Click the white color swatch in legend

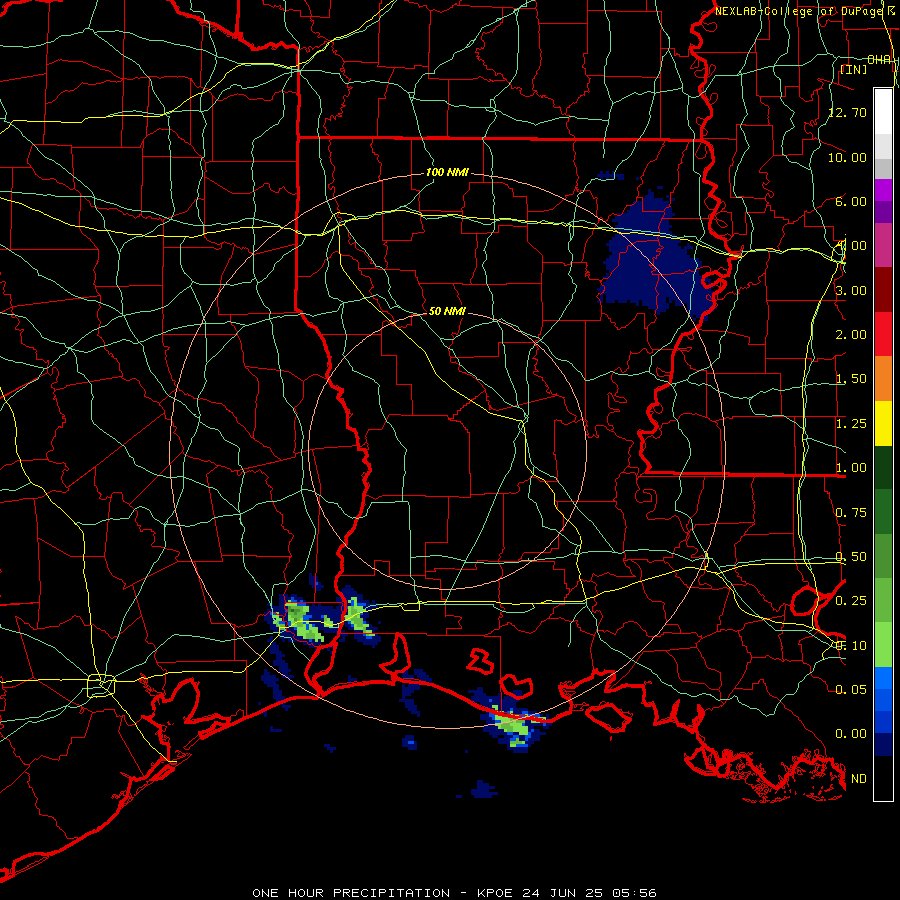[x=883, y=111]
